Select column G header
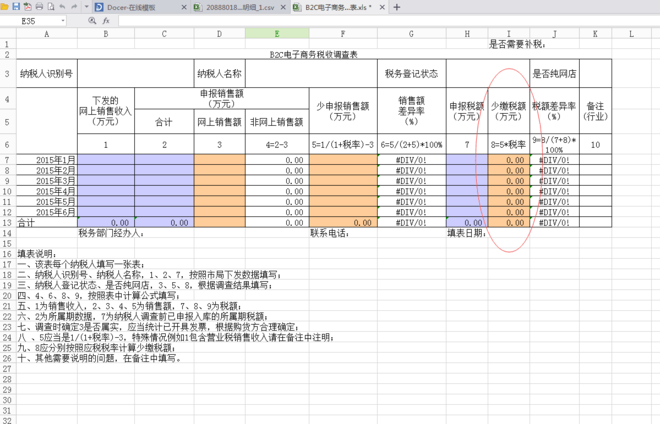 click(x=412, y=34)
